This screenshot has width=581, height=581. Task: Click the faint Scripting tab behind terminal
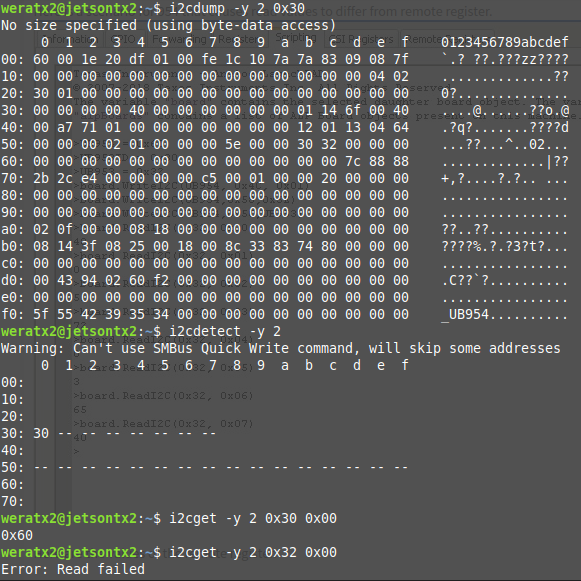click(296, 37)
